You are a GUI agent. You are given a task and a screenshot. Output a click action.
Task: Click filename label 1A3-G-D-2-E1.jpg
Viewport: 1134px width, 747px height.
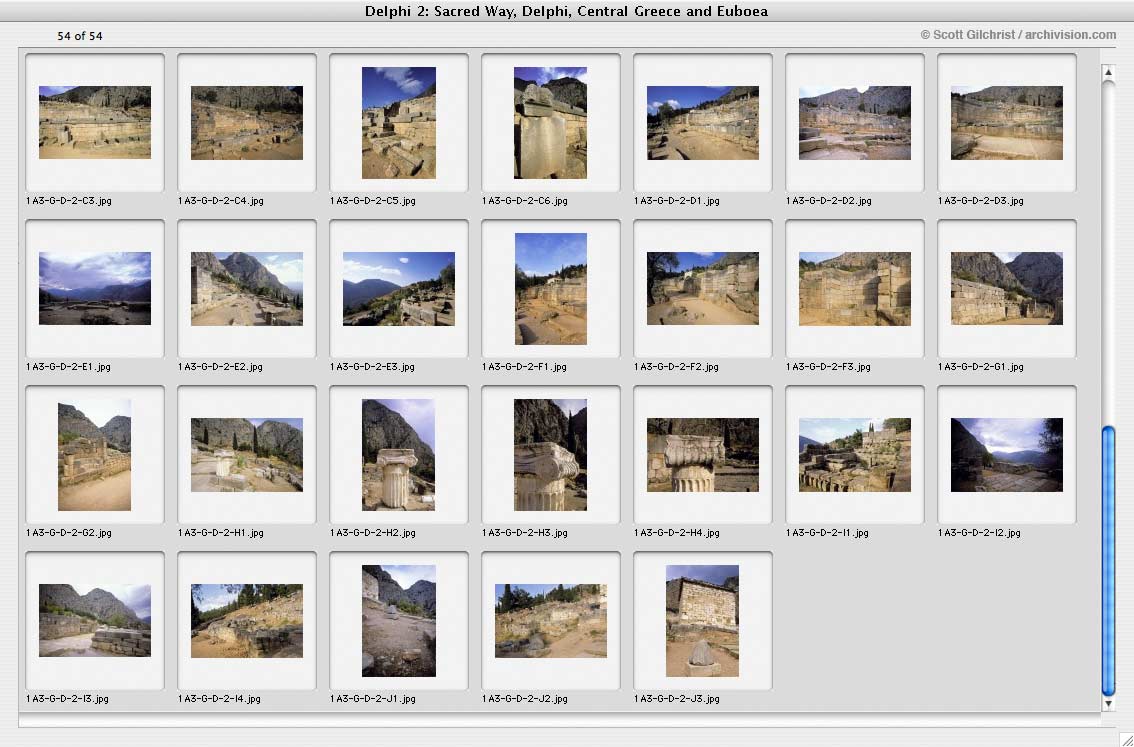click(x=68, y=367)
